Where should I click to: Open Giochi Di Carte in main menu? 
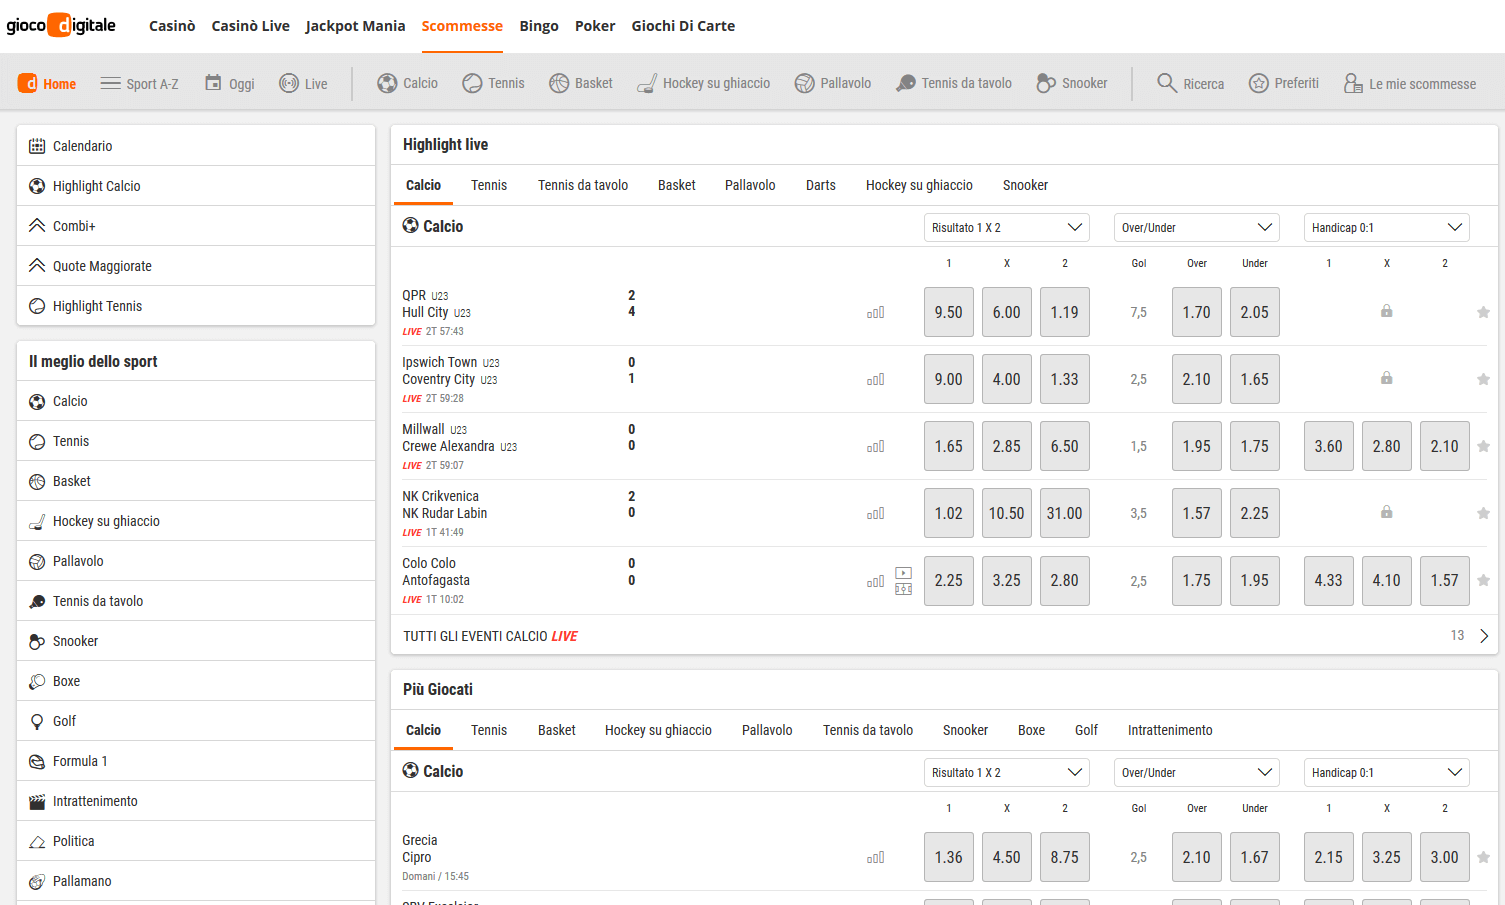click(683, 26)
